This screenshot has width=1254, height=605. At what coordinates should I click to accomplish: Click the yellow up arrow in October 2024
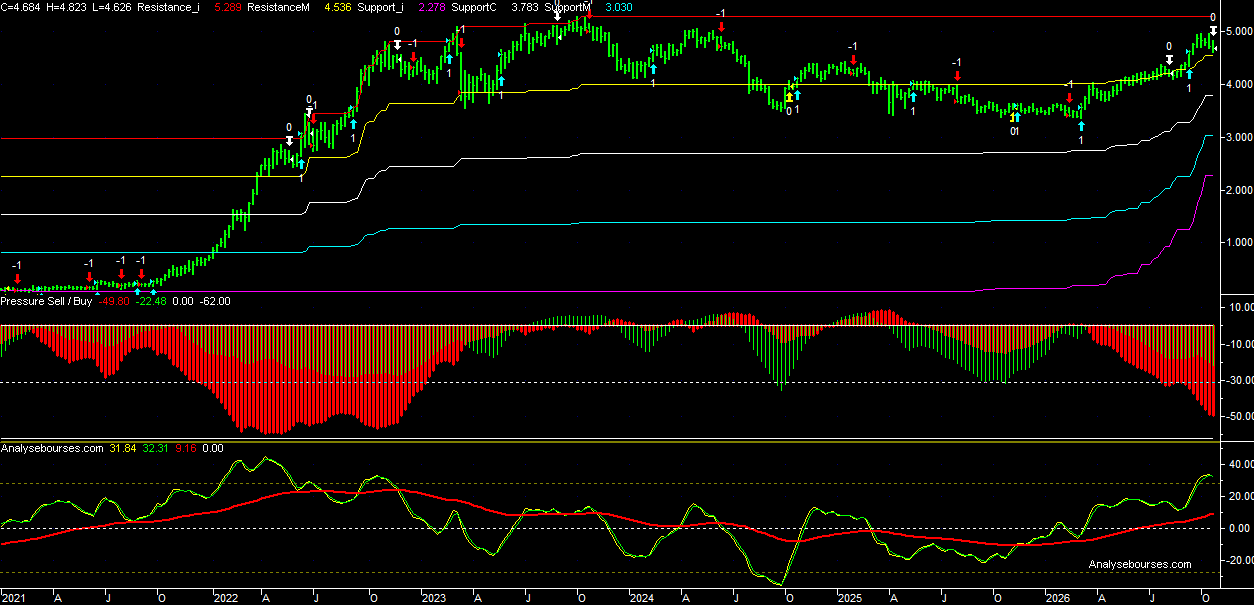[789, 97]
